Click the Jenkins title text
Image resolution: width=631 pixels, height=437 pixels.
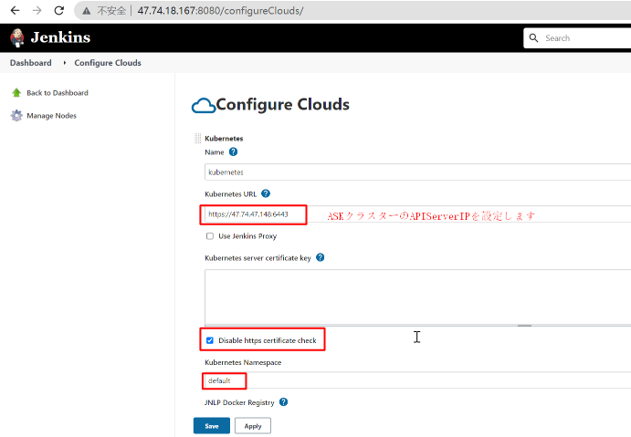(x=60, y=37)
